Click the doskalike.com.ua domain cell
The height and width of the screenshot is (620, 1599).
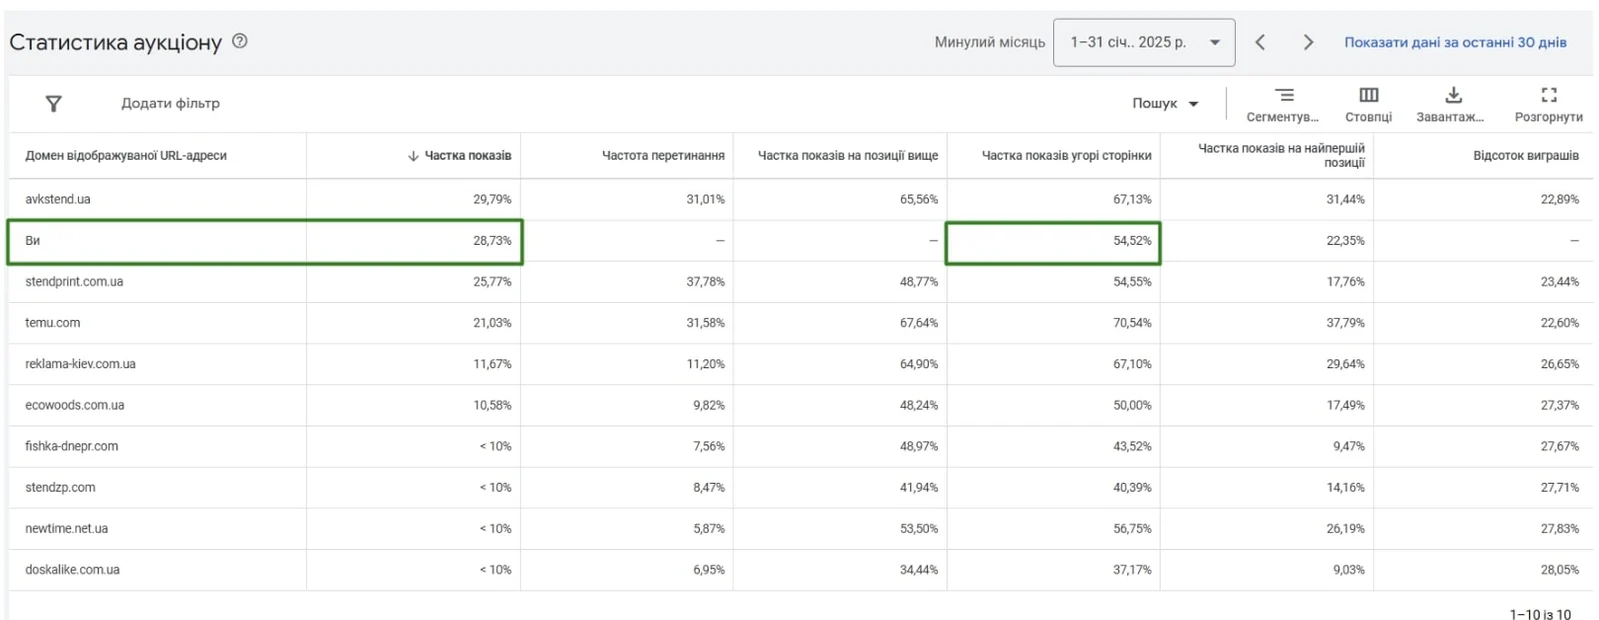(x=72, y=569)
